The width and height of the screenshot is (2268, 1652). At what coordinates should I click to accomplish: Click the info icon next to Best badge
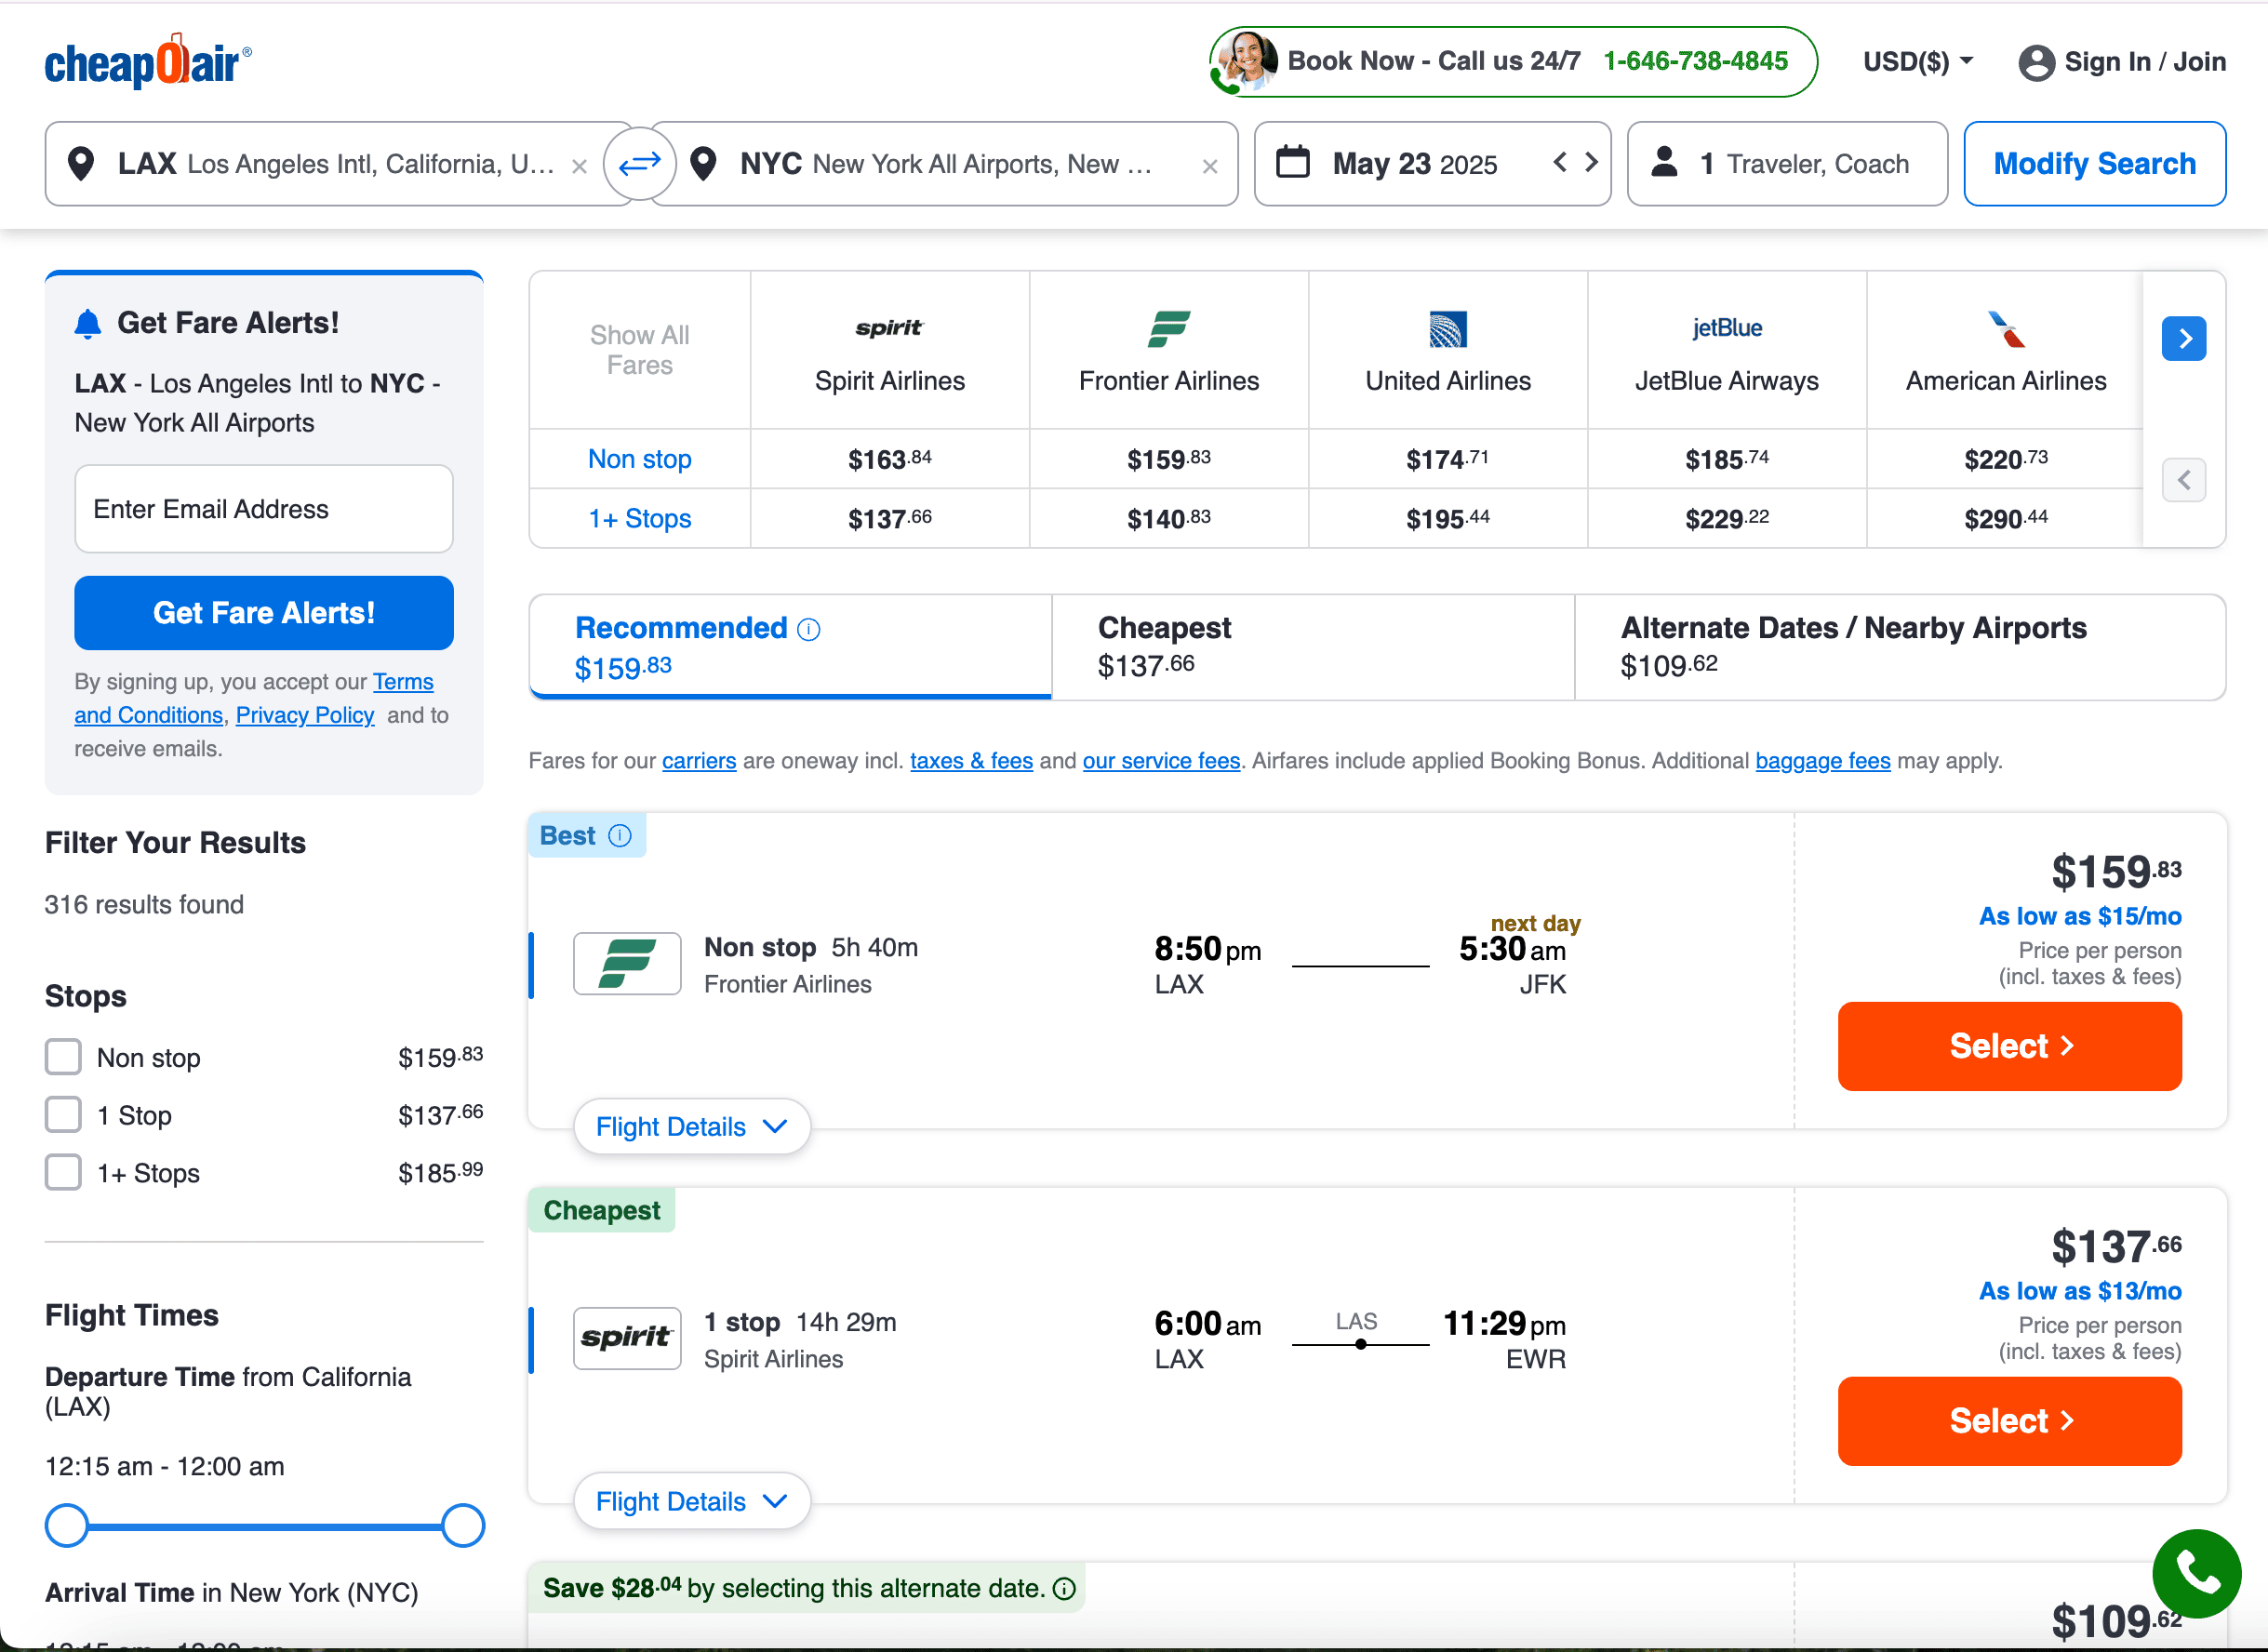point(620,836)
